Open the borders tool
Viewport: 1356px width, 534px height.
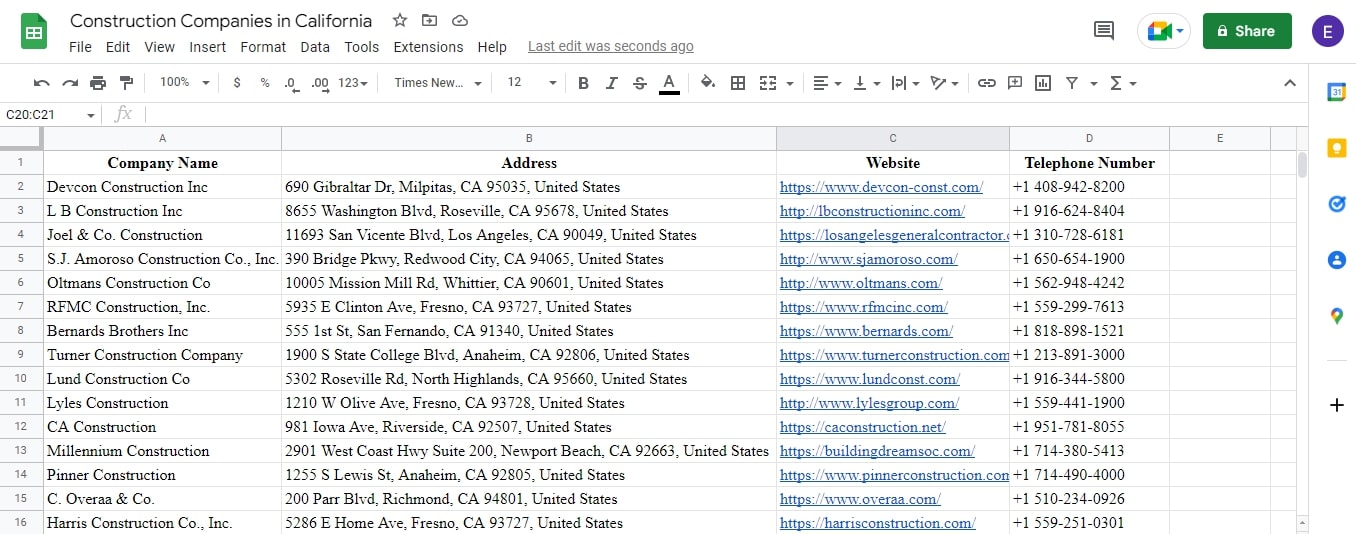pos(738,83)
